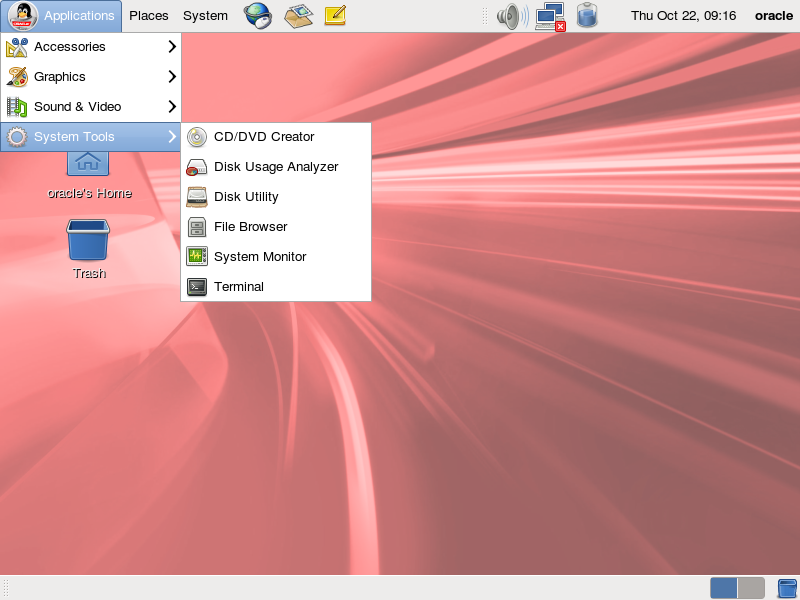The height and width of the screenshot is (600, 800).
Task: Launch the yellow note-taking icon
Action: [335, 15]
